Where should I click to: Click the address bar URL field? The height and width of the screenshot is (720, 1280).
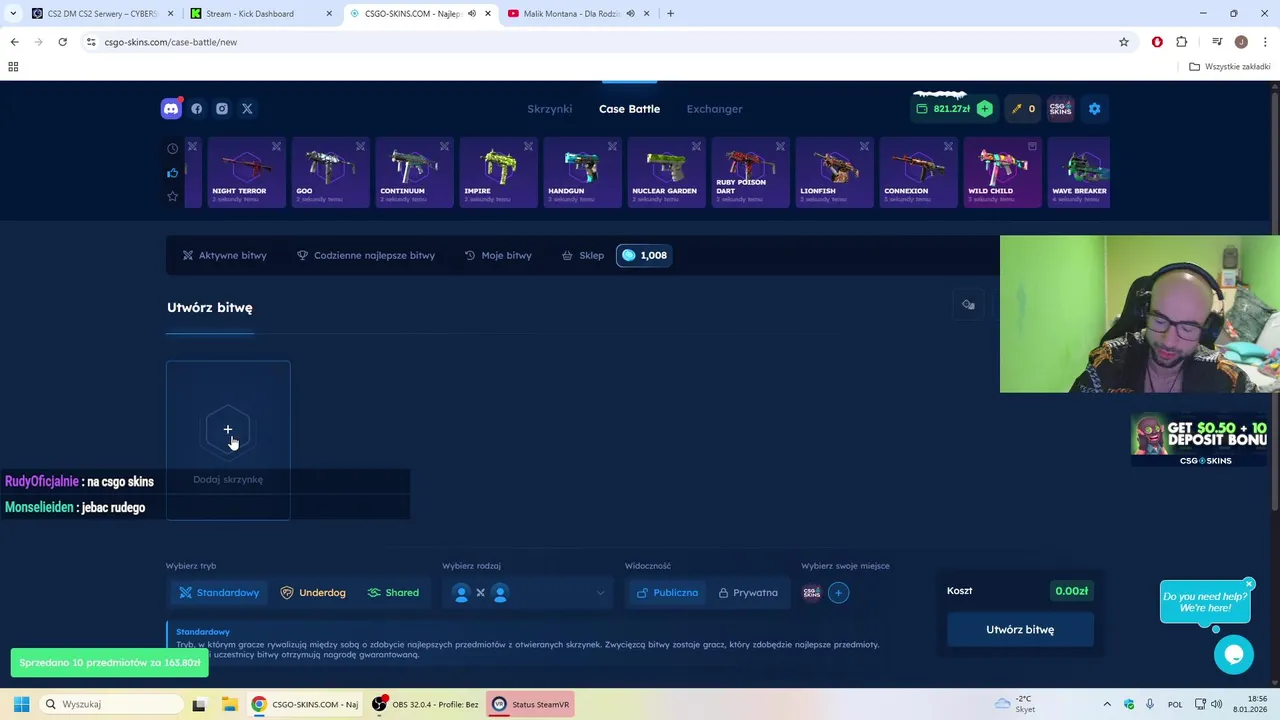(600, 42)
